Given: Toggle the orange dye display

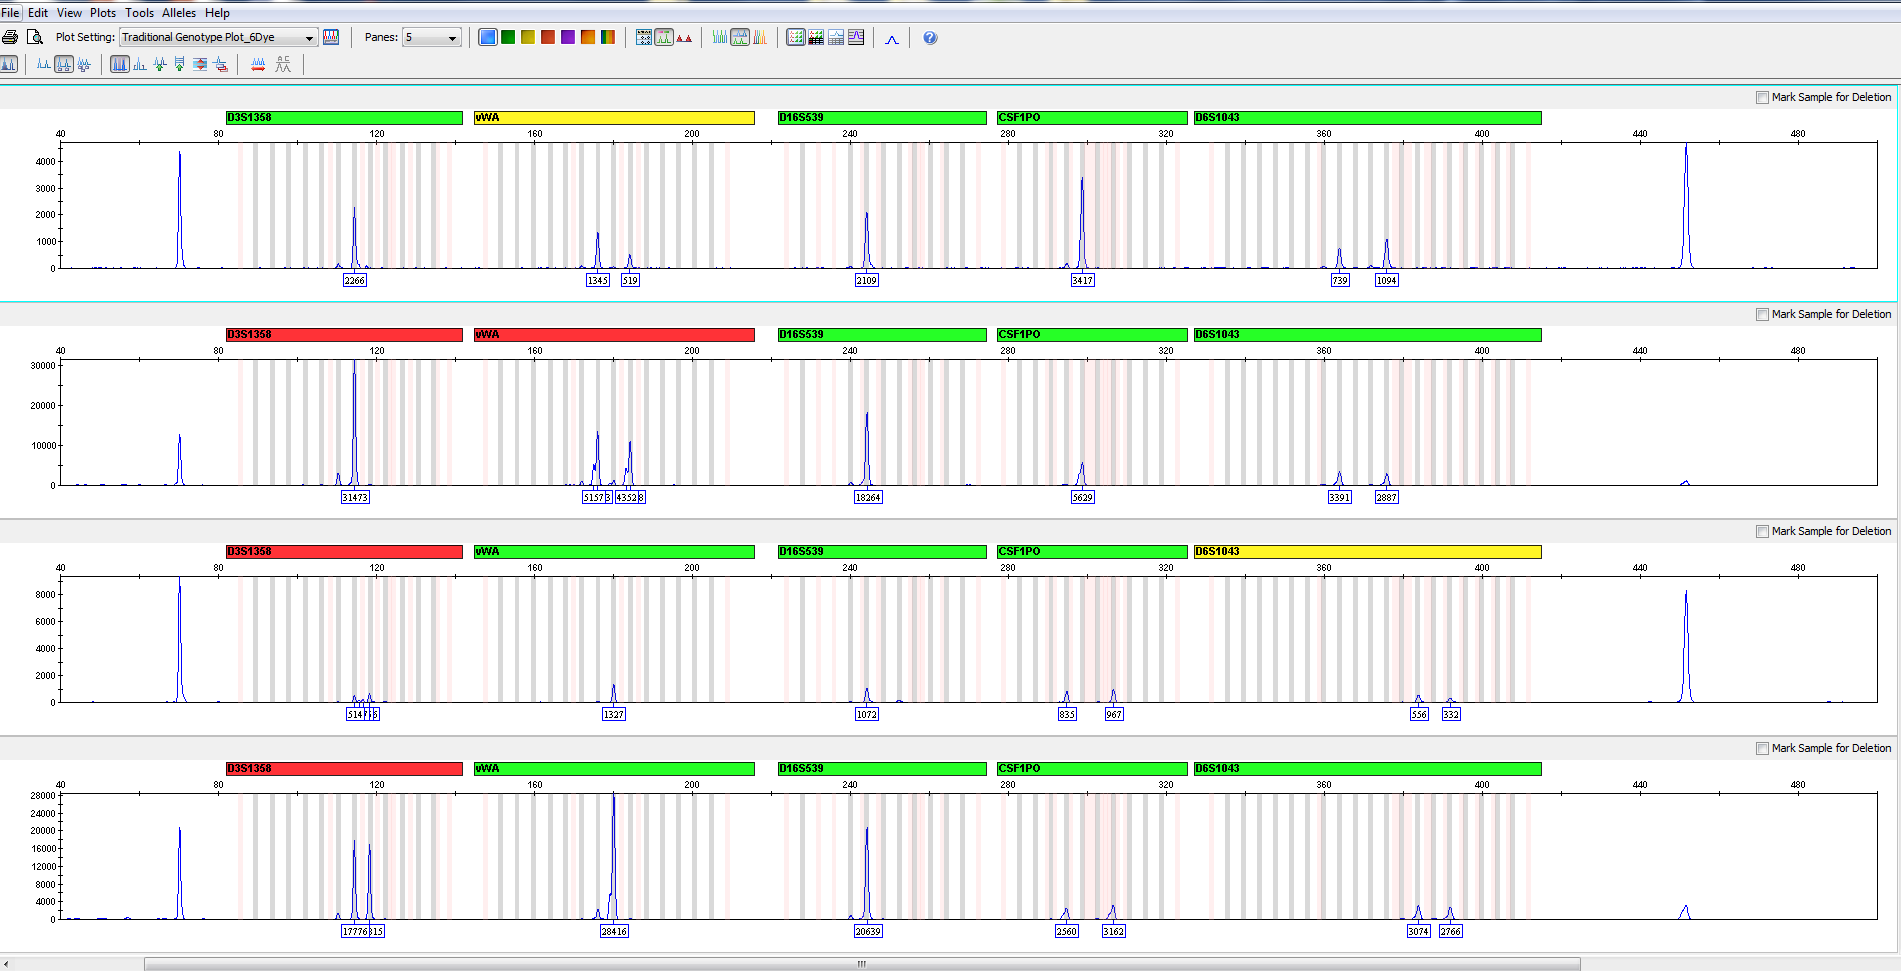Looking at the screenshot, I should [588, 37].
